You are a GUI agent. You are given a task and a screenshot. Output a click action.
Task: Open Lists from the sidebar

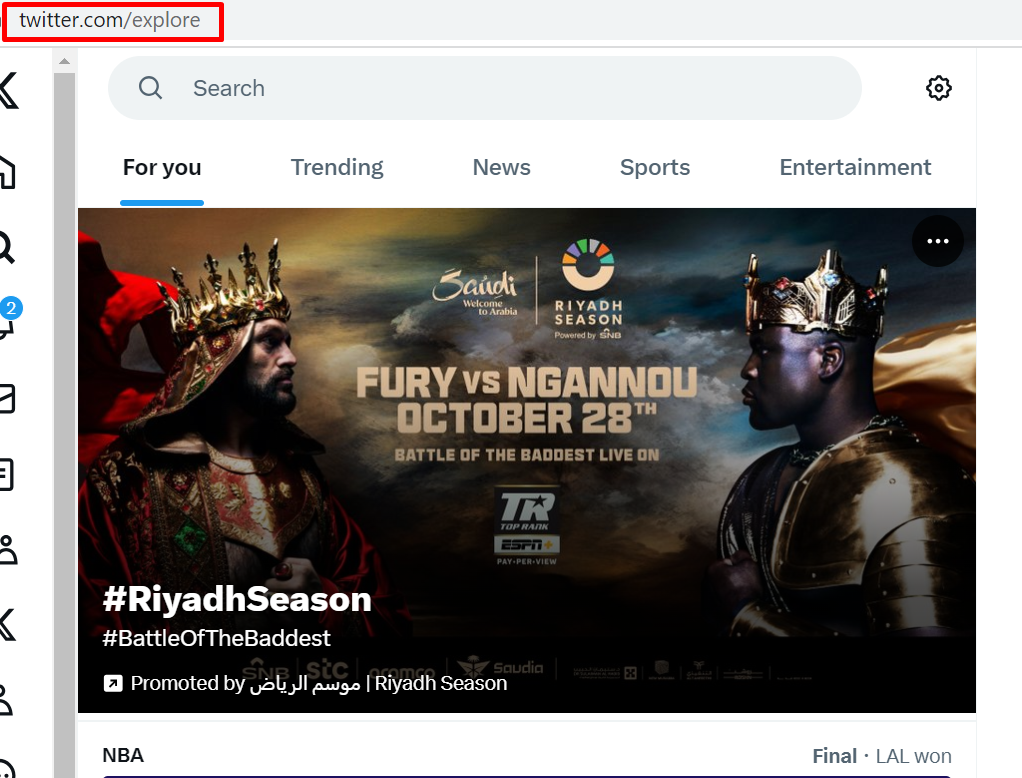click(x=5, y=475)
